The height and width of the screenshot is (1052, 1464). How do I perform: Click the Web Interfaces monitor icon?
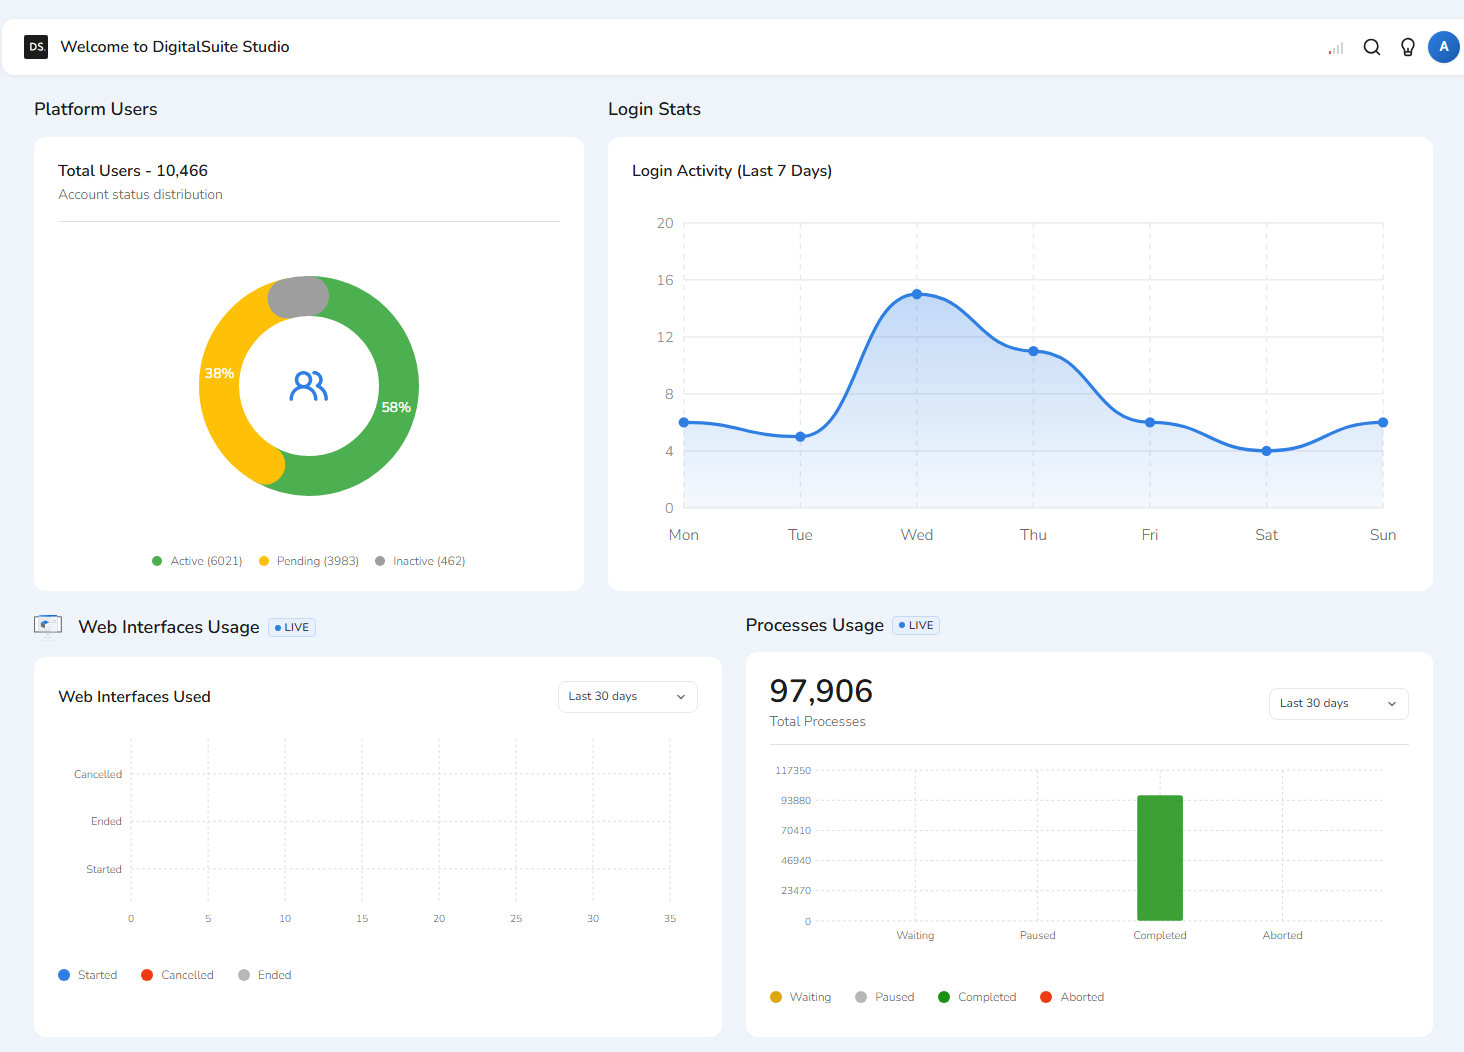click(x=48, y=626)
